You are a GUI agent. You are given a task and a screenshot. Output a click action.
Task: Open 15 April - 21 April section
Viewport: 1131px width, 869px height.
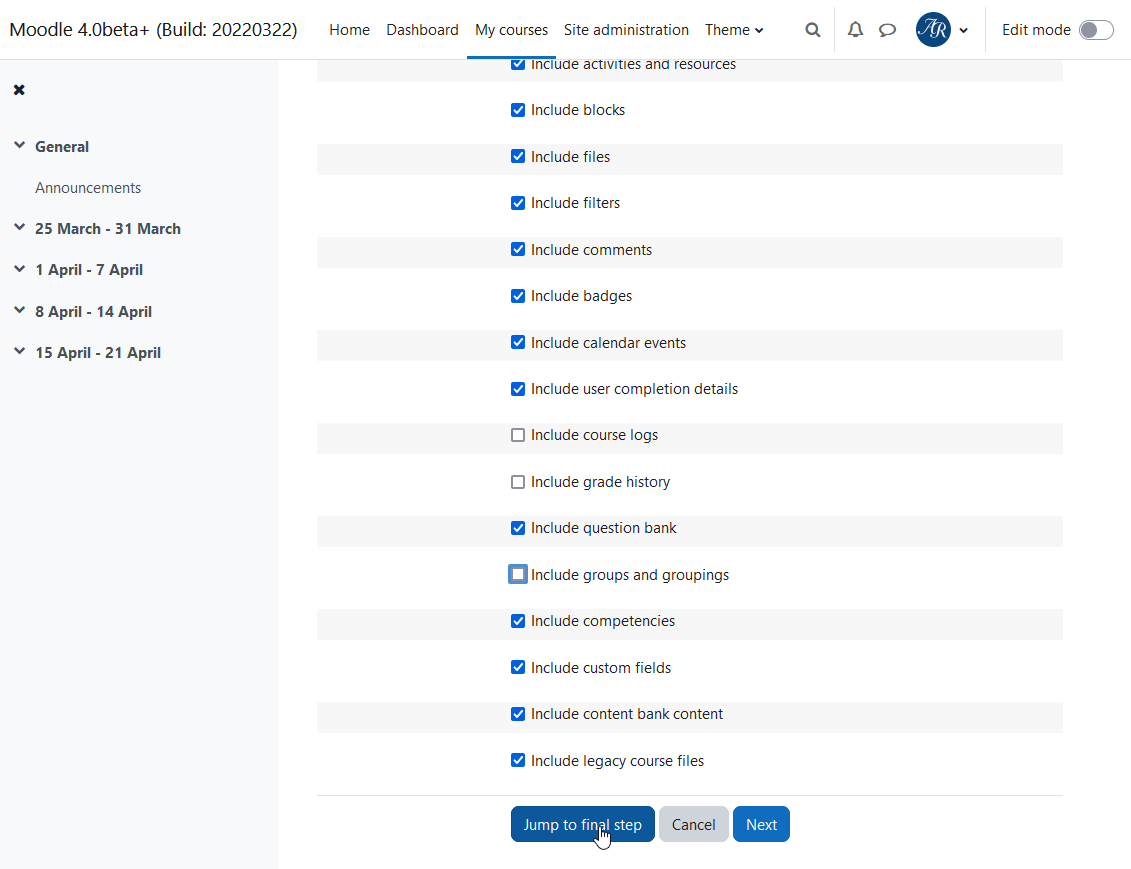tap(98, 353)
